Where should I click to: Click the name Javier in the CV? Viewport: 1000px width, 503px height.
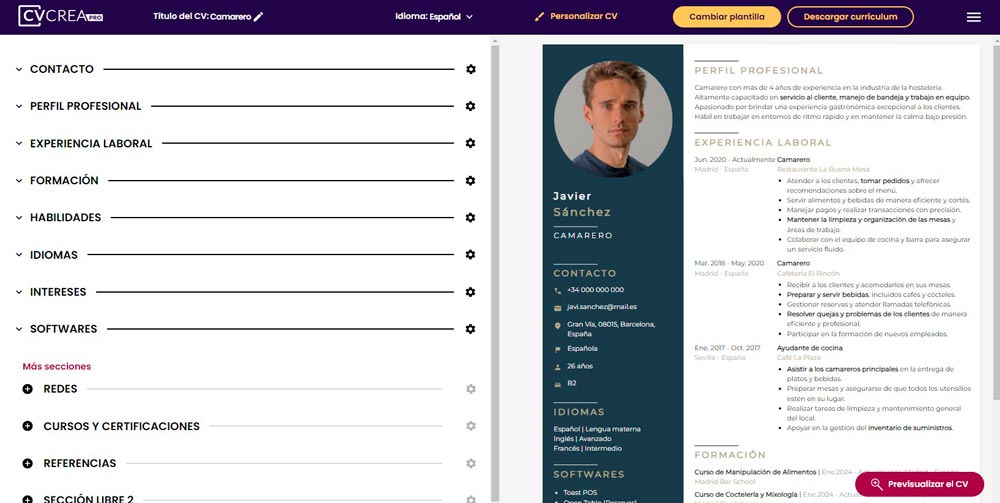[x=572, y=196]
